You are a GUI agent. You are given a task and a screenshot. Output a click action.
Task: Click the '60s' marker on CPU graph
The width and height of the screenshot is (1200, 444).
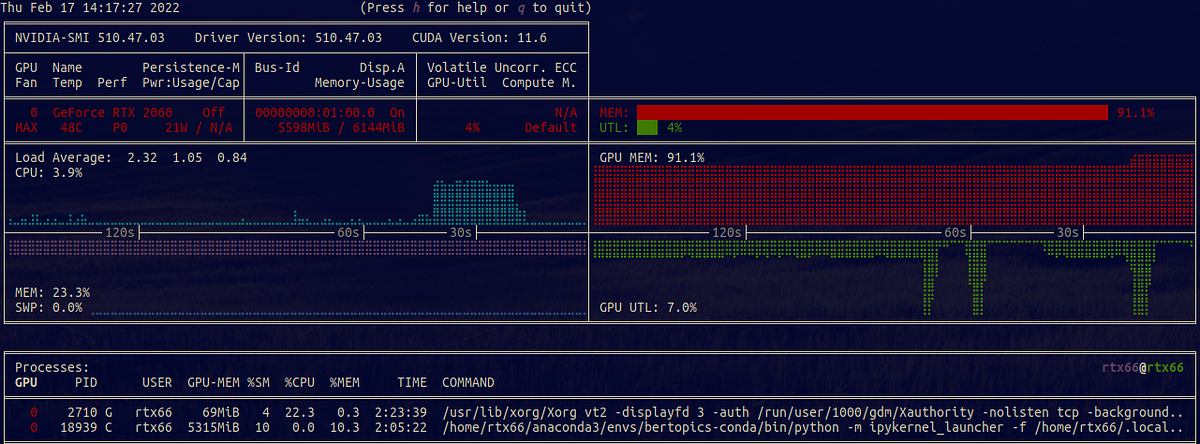[349, 233]
